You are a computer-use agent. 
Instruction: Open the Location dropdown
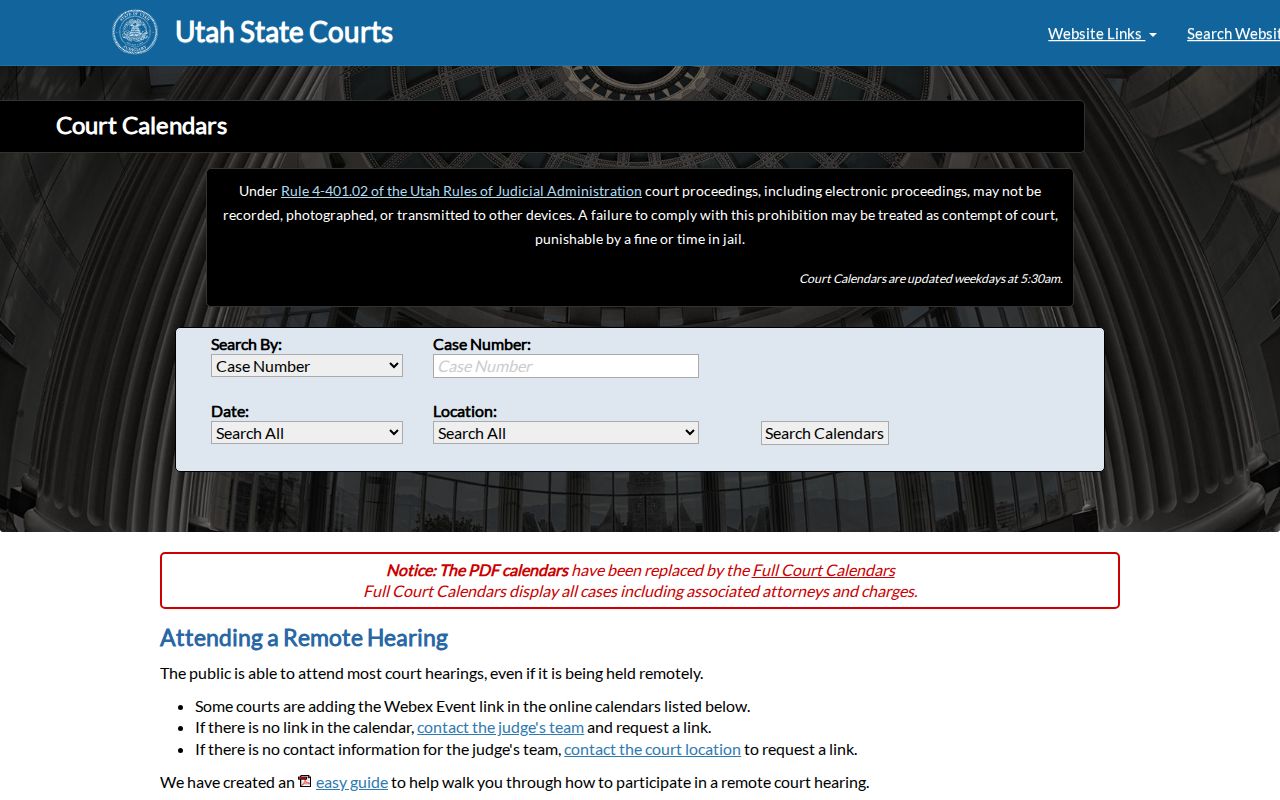[566, 433]
